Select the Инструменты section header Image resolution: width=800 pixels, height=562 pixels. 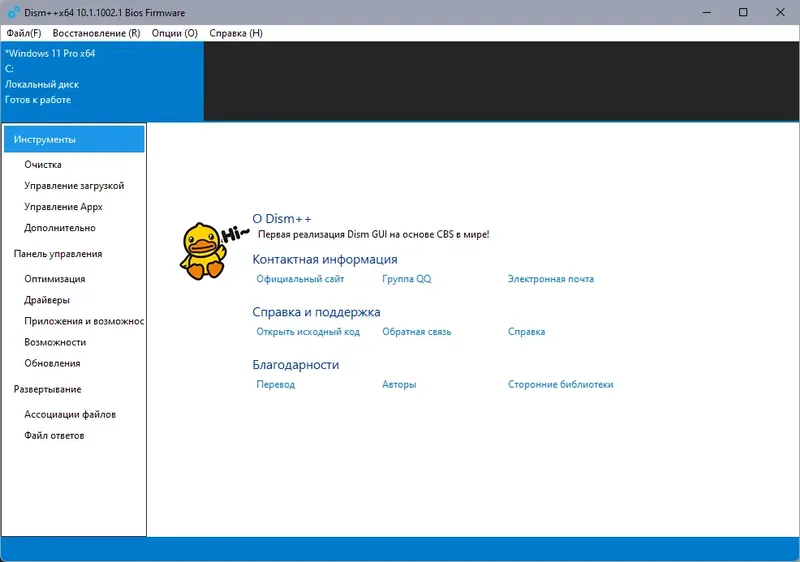[x=74, y=139]
